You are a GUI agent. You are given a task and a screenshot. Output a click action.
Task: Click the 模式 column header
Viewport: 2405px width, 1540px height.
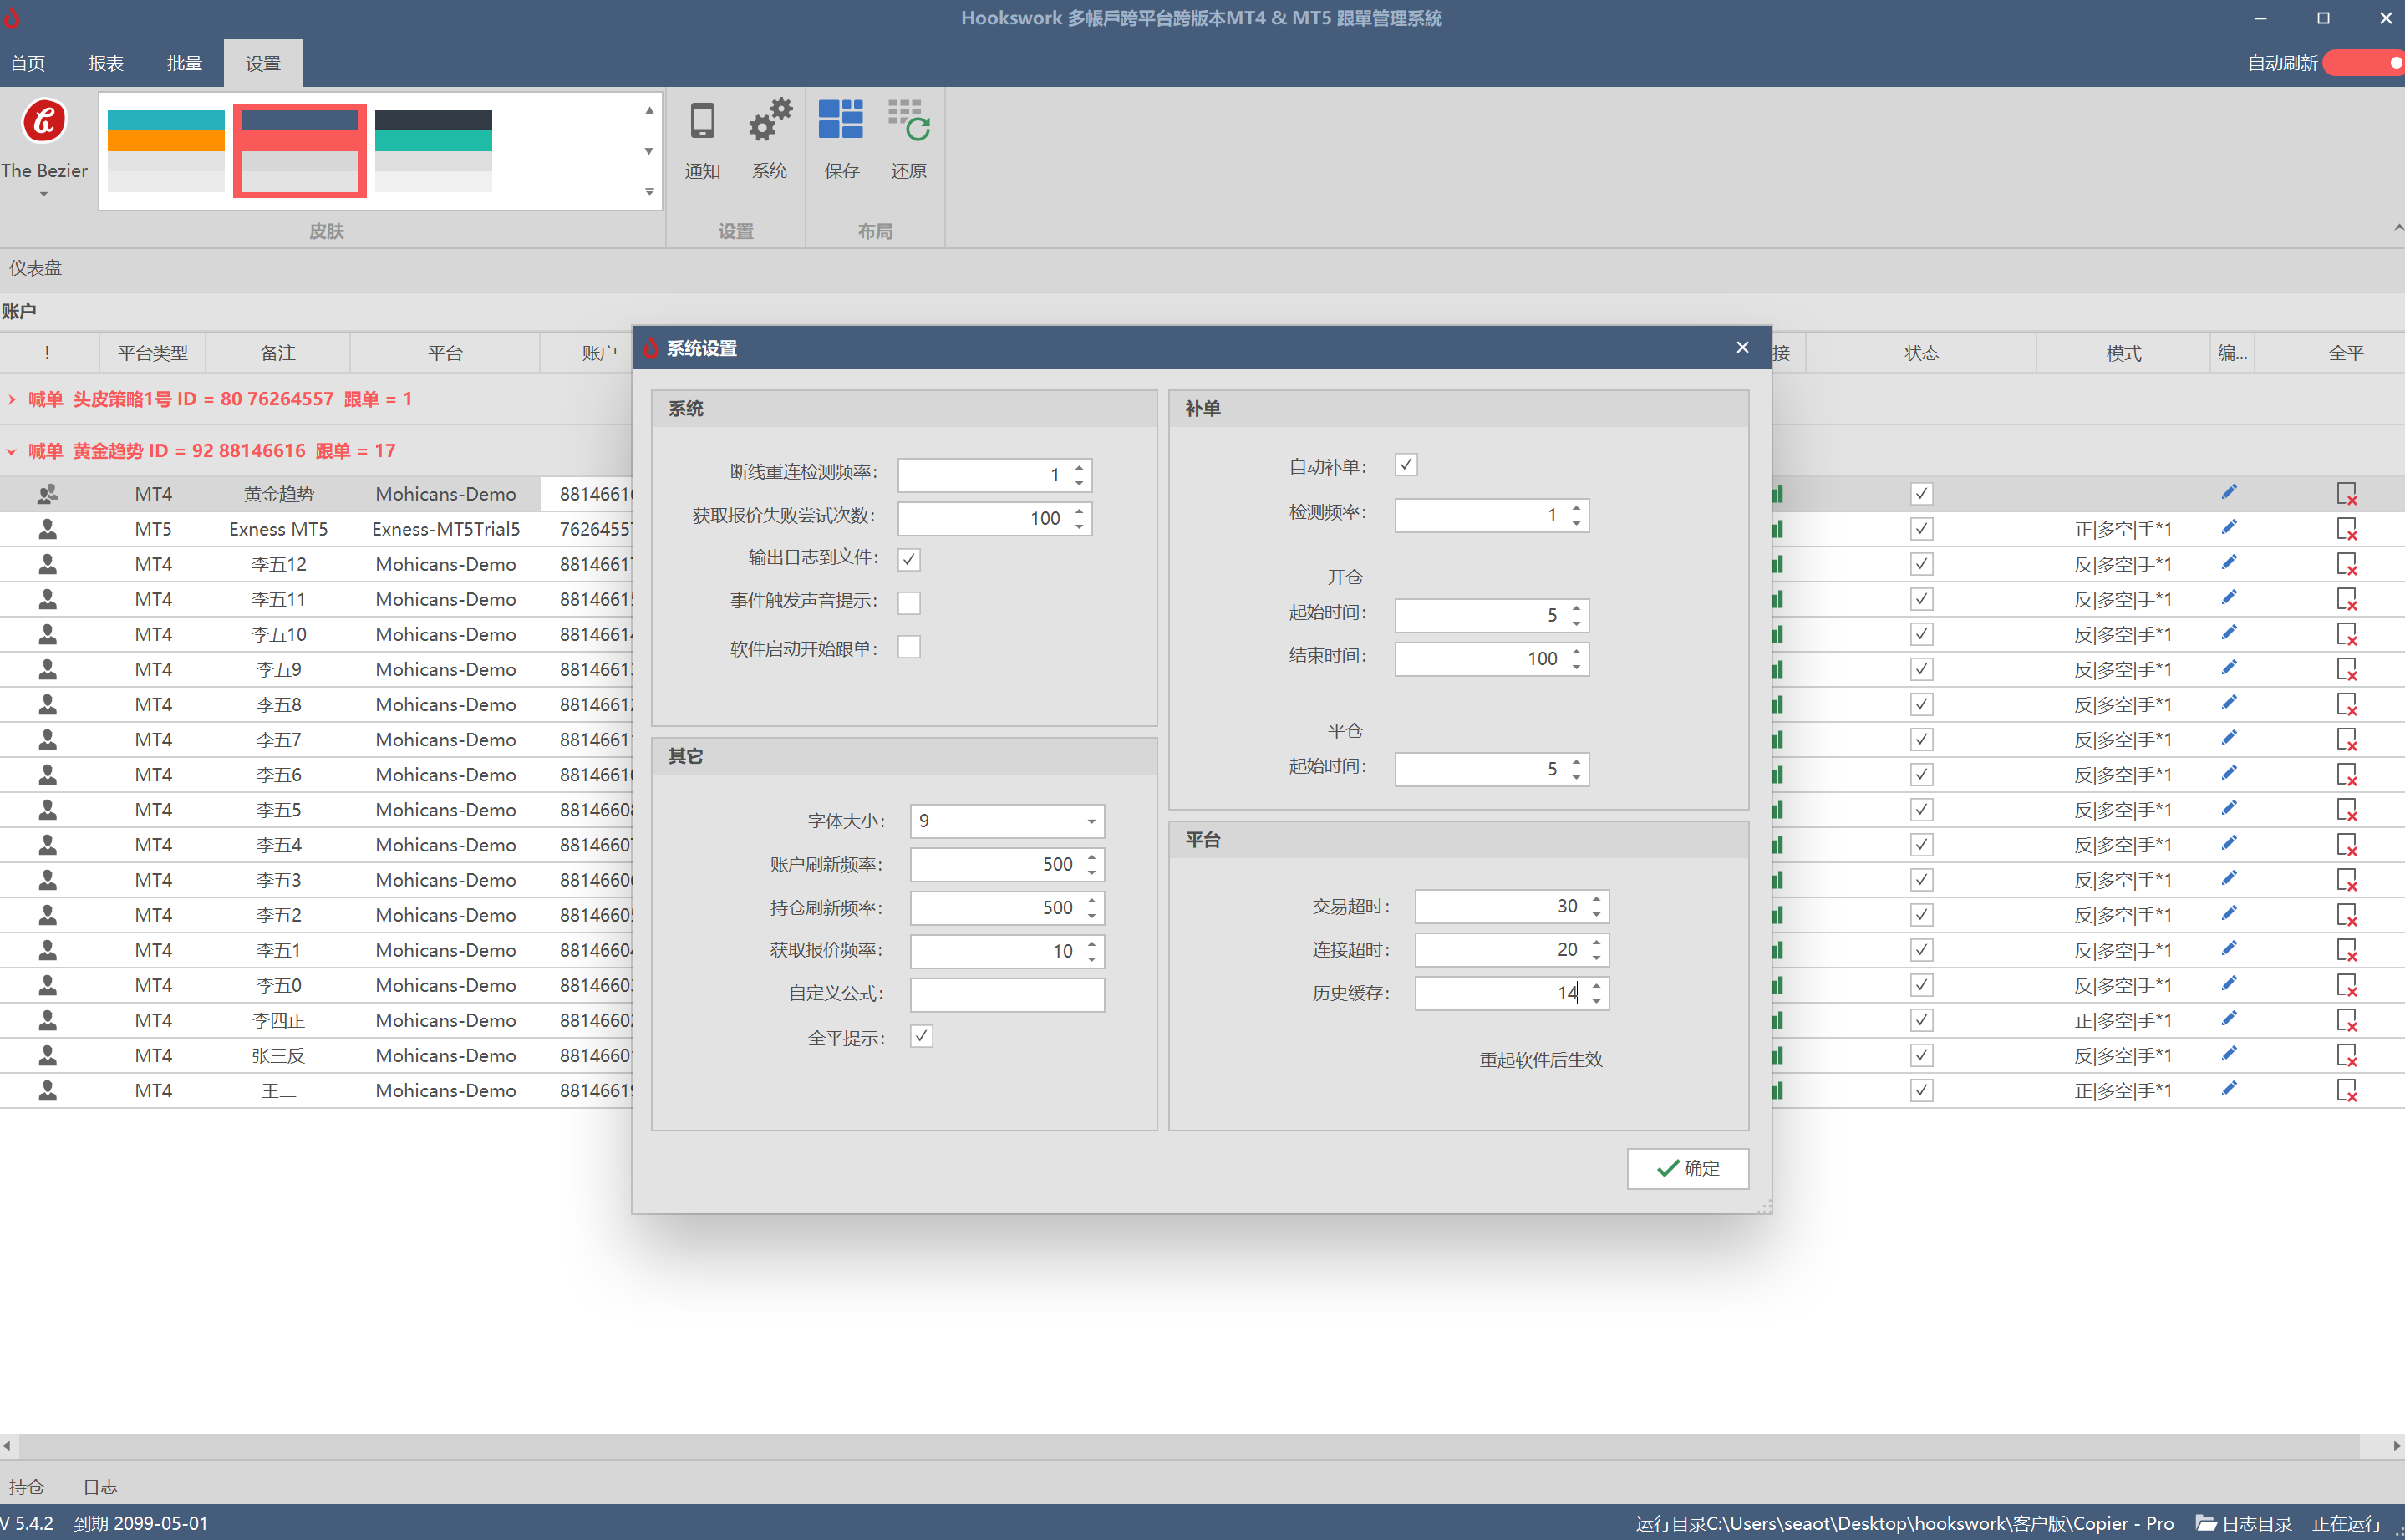[2123, 353]
